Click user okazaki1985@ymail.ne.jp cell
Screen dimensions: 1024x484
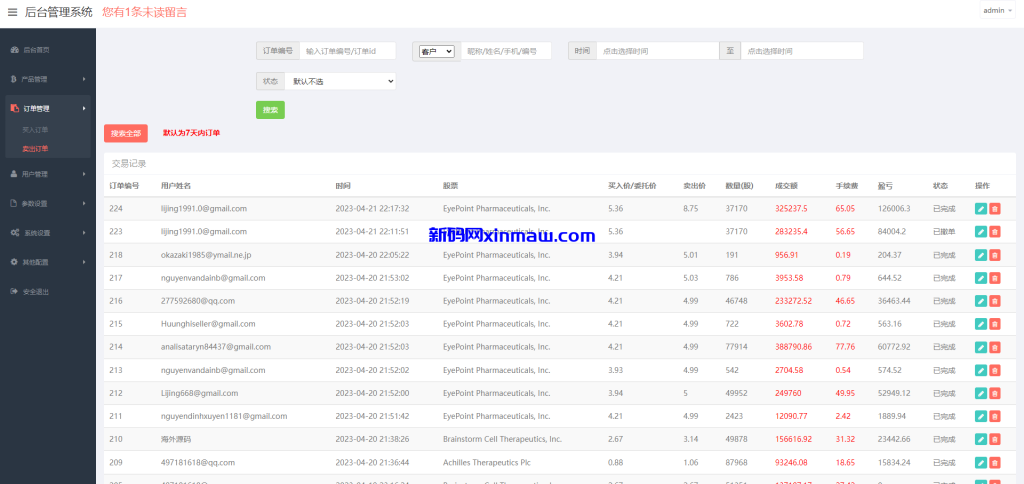point(206,255)
